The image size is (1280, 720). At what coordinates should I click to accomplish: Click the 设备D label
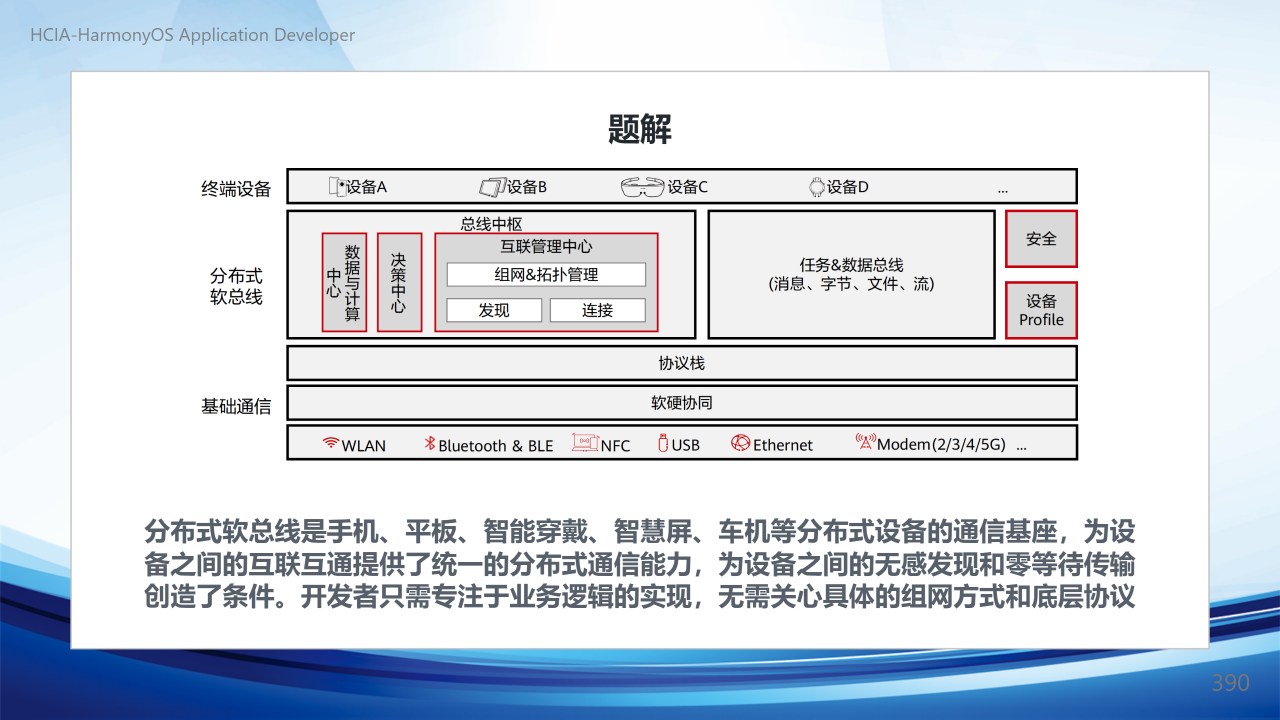click(847, 187)
